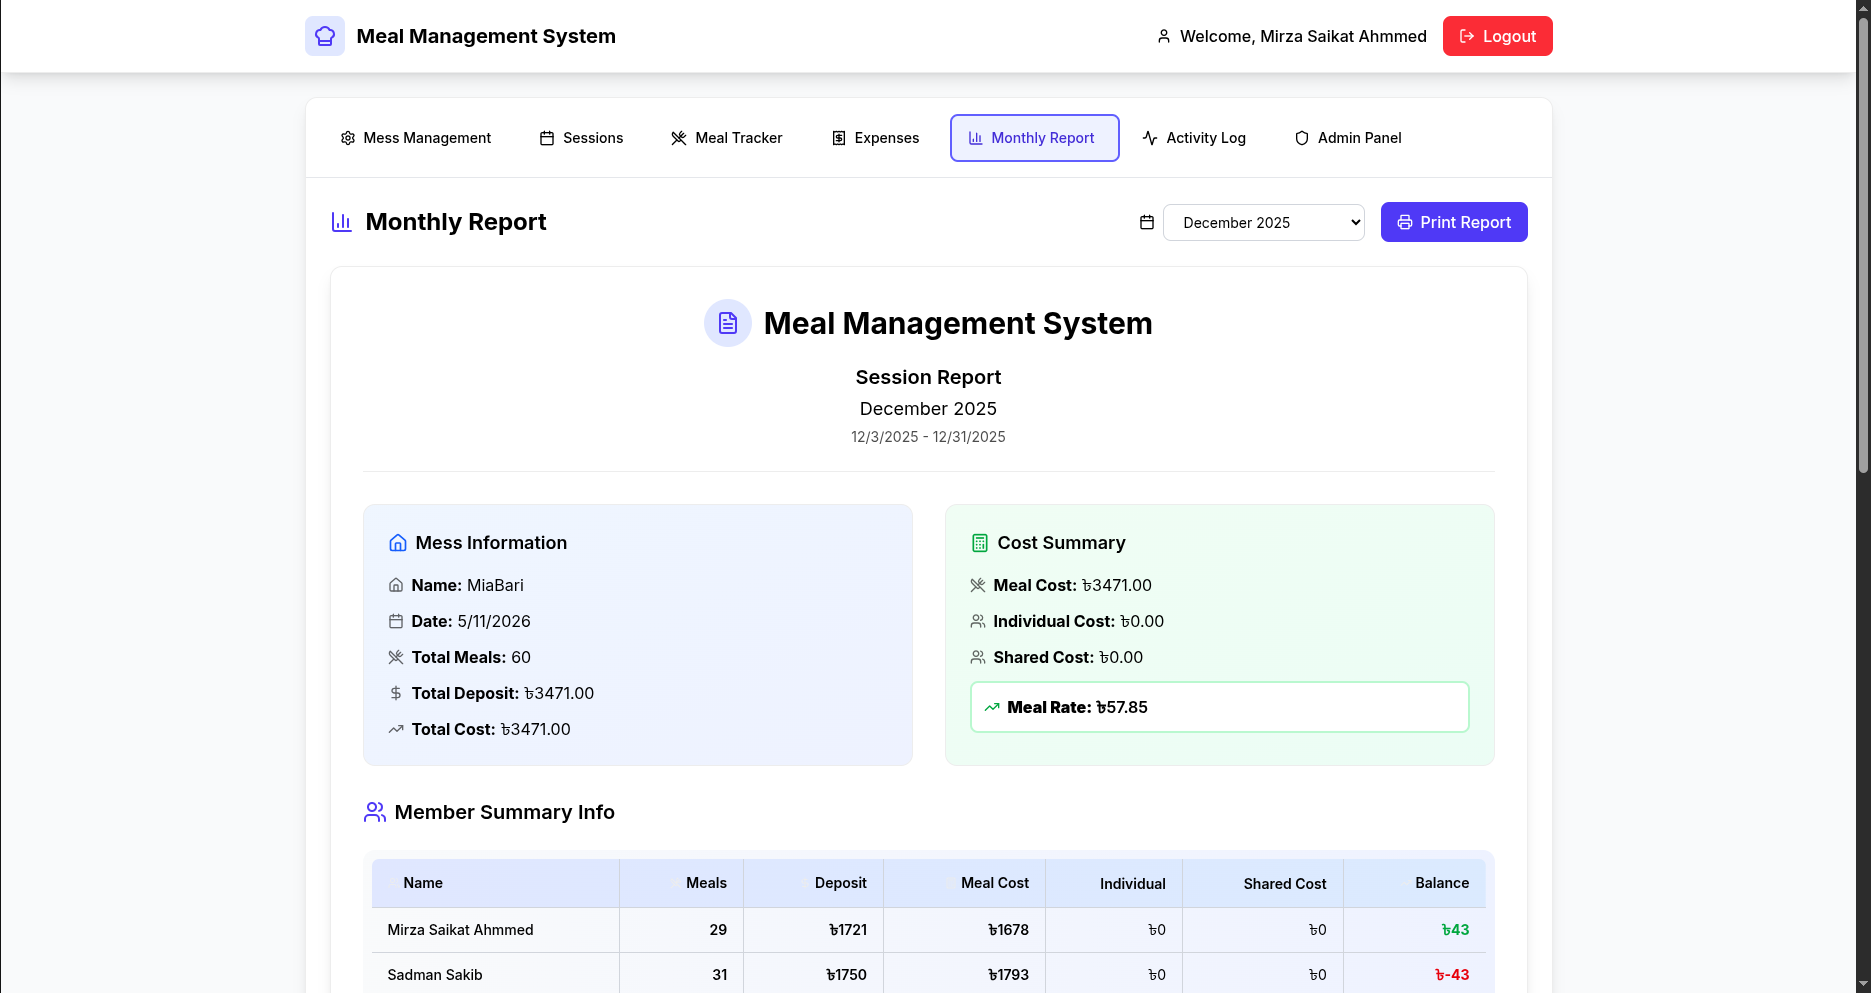Click the red ৳-43 balance value
1871x993 pixels.
click(x=1452, y=975)
